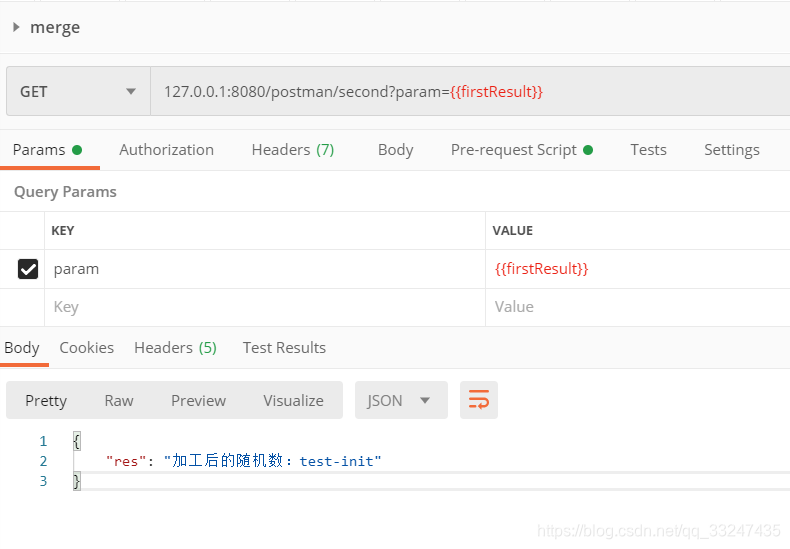Expand the merge request title arrow
Image resolution: width=790 pixels, height=549 pixels.
(16, 27)
